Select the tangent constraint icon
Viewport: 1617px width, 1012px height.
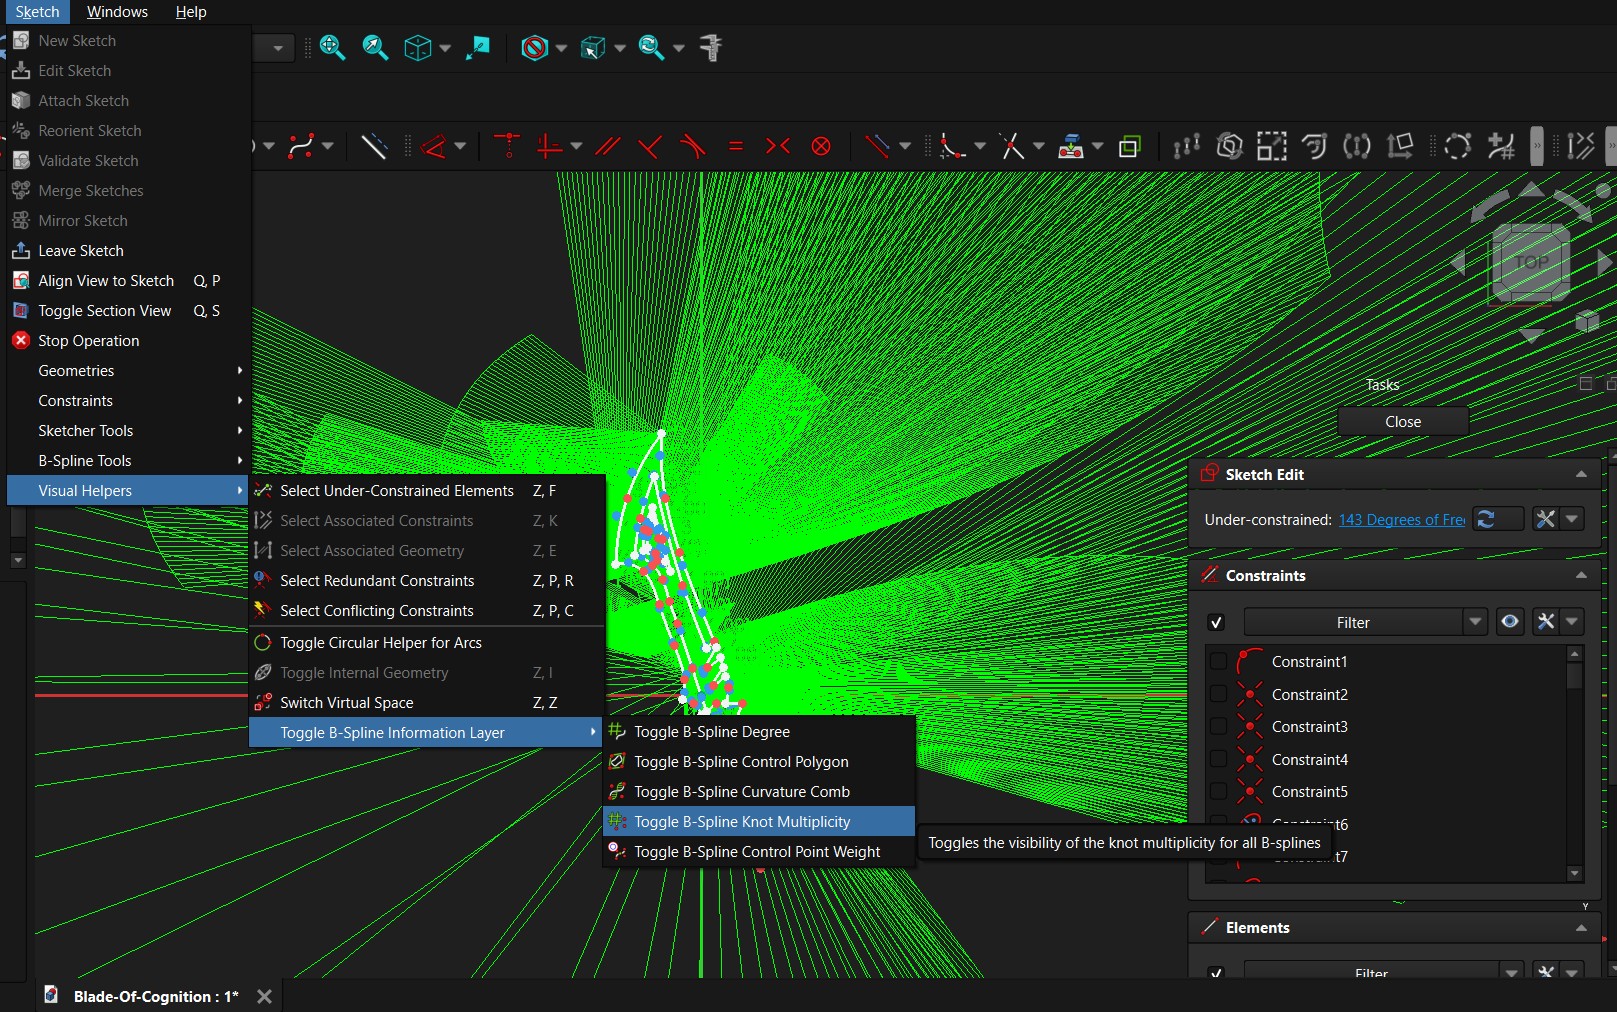(x=692, y=146)
